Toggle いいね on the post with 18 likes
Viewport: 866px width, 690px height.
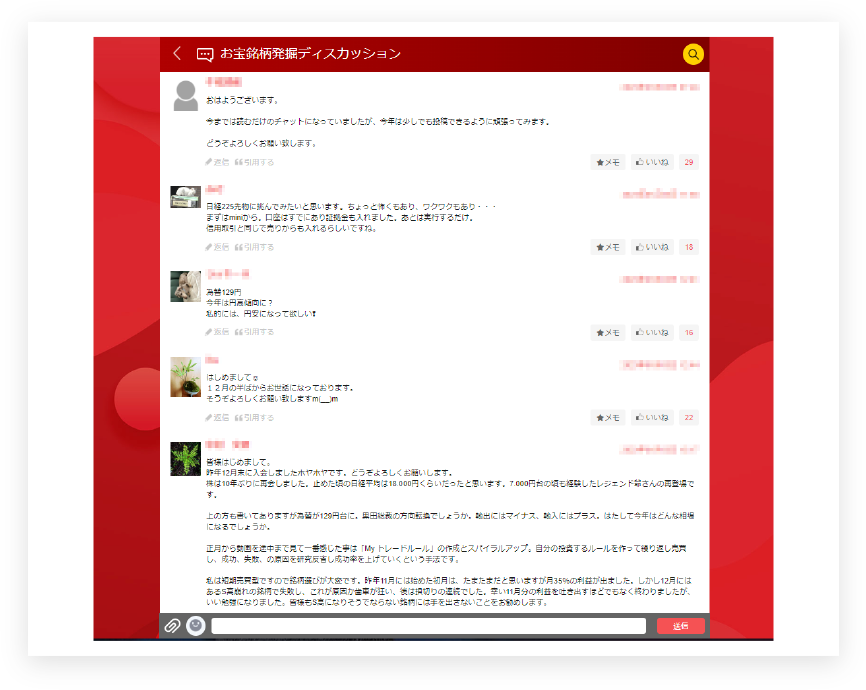tap(652, 247)
